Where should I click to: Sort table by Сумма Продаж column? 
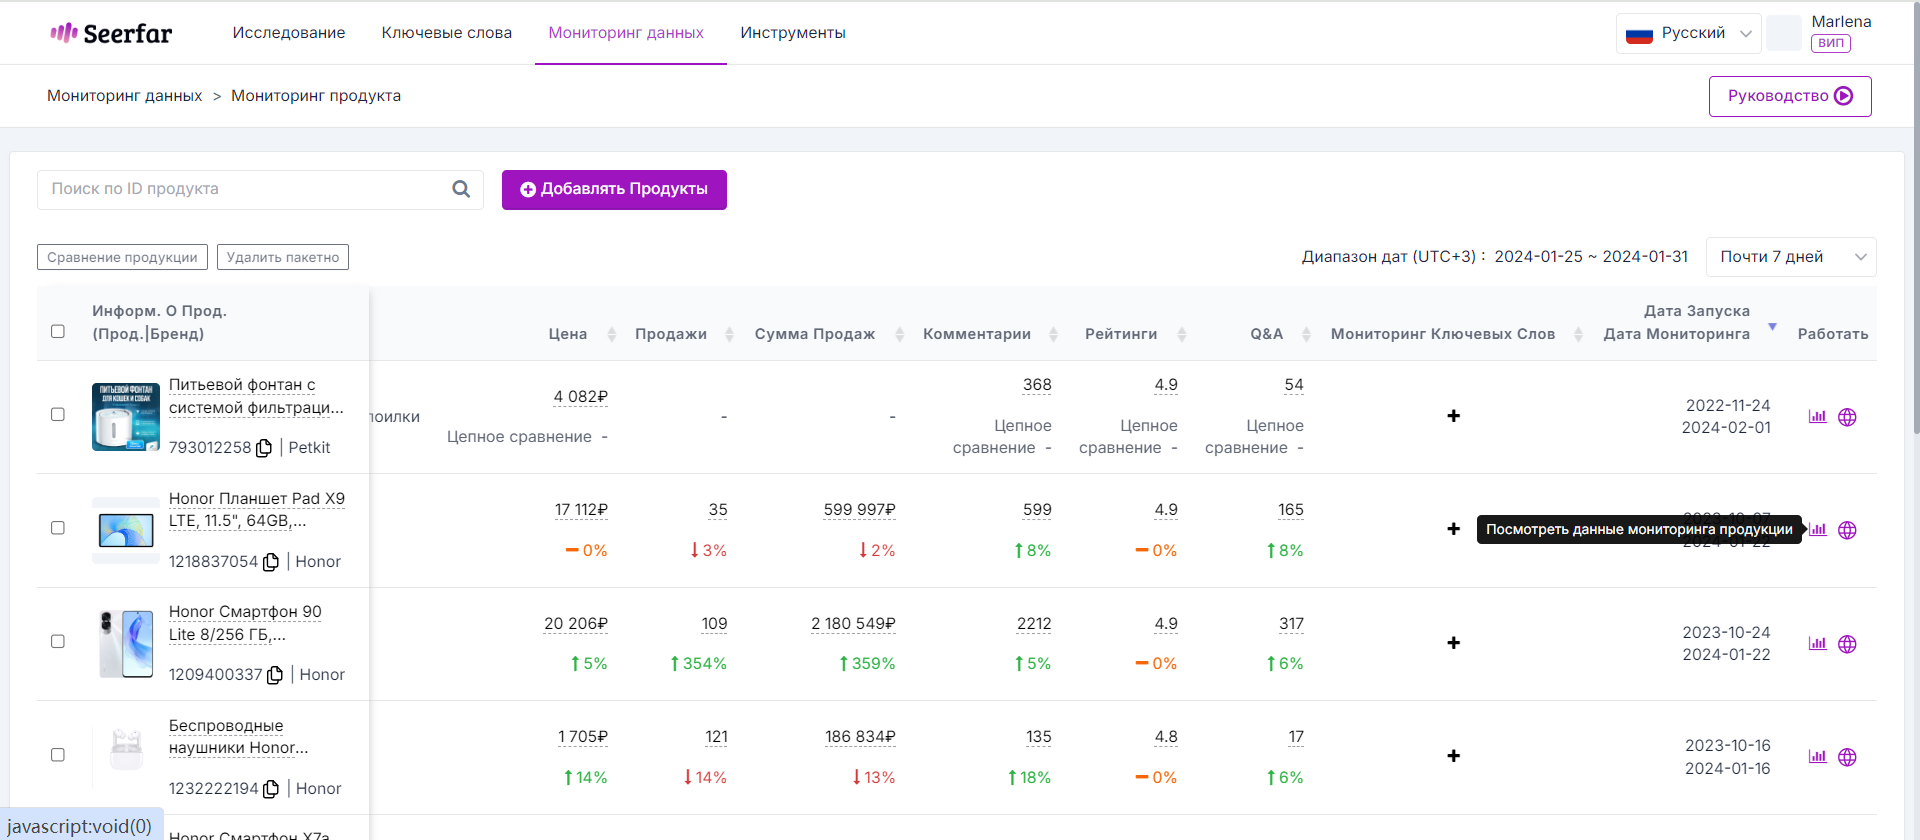pyautogui.click(x=899, y=335)
